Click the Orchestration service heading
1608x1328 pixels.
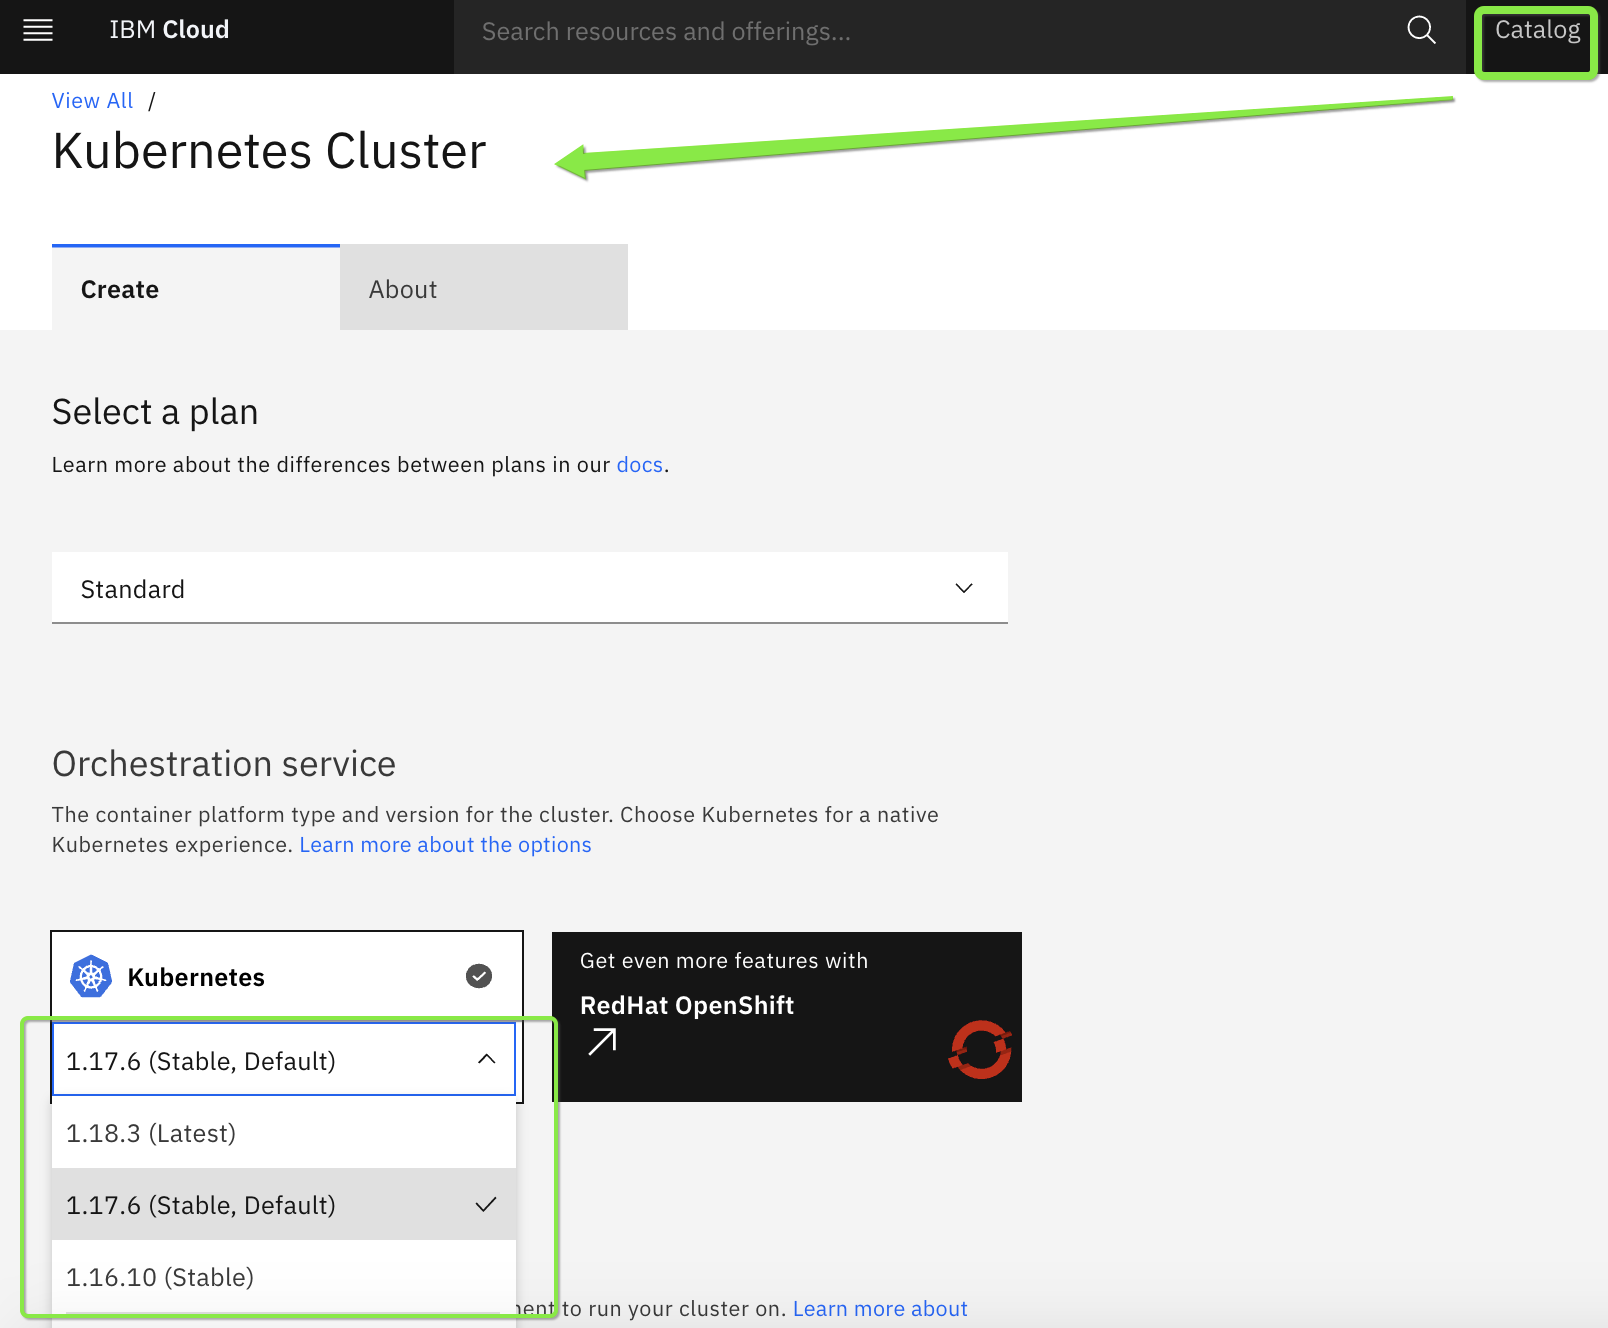pos(224,764)
